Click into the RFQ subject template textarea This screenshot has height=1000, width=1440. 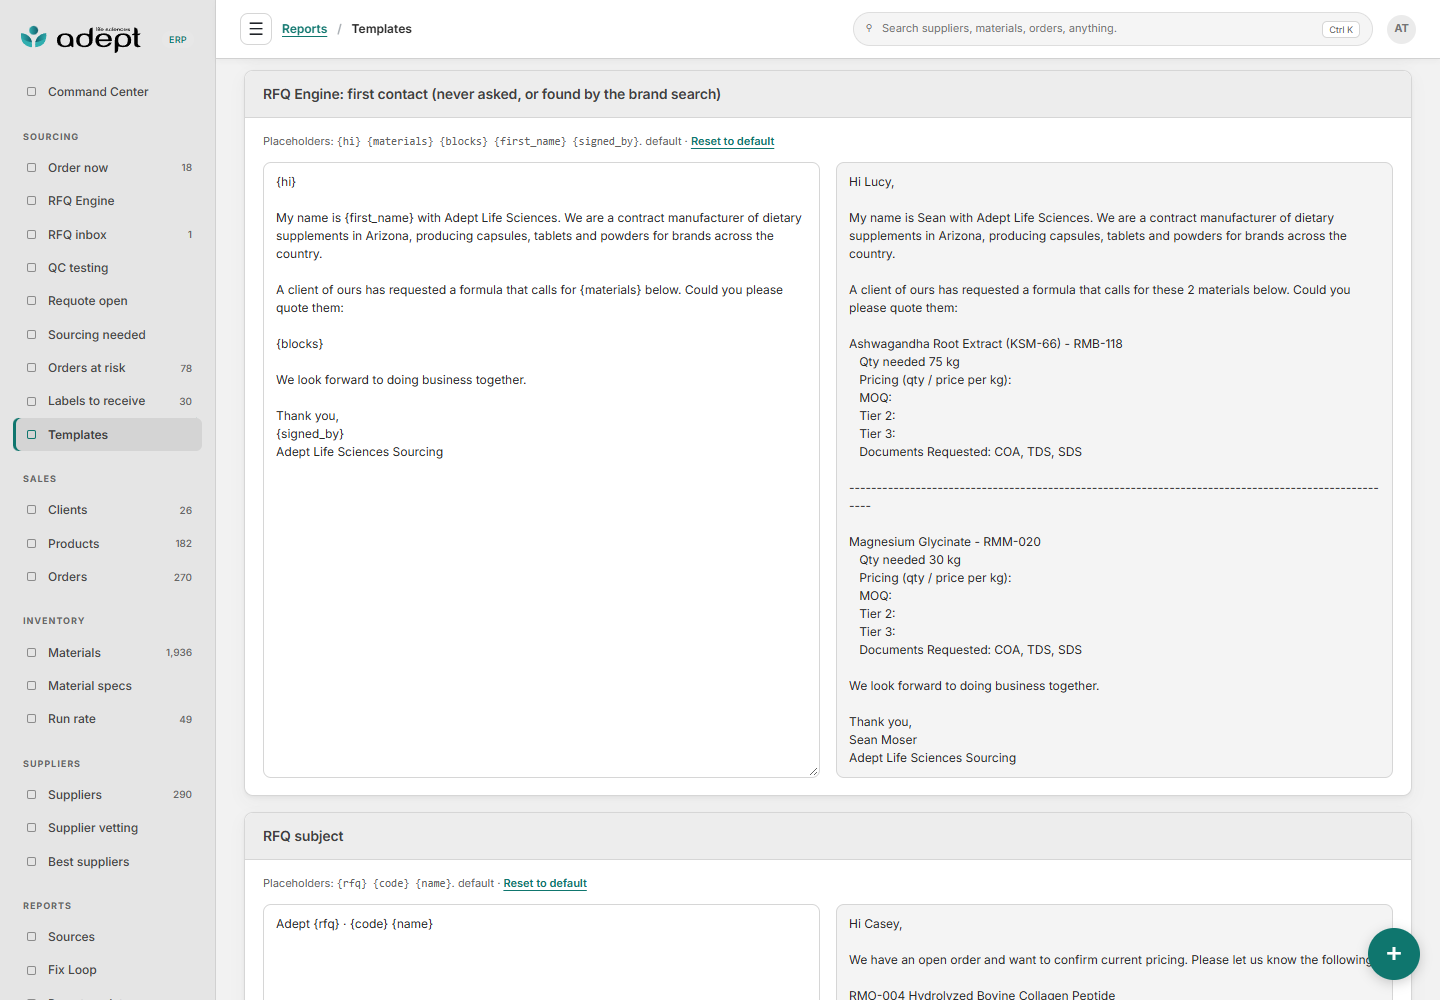tap(541, 952)
